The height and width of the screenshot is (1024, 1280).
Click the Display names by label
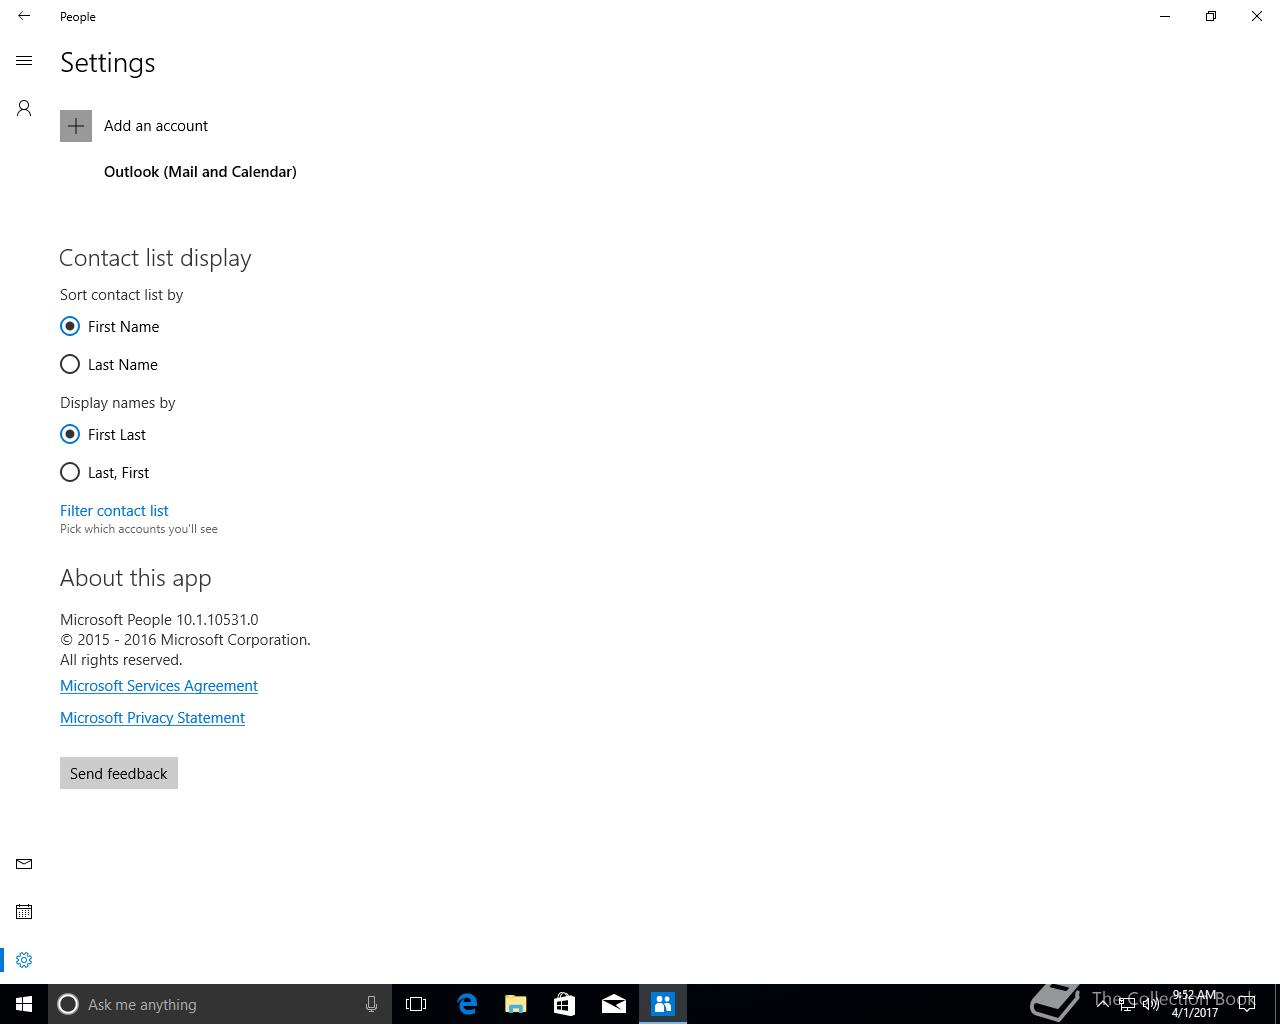click(117, 403)
